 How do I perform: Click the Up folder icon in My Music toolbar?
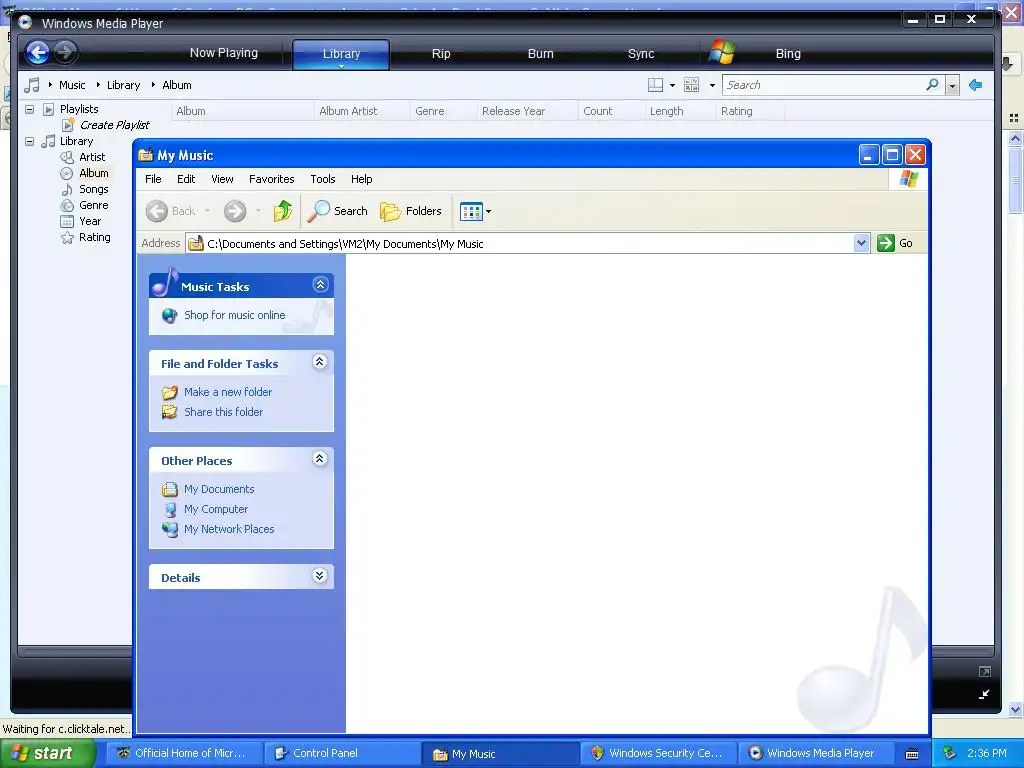click(x=283, y=211)
